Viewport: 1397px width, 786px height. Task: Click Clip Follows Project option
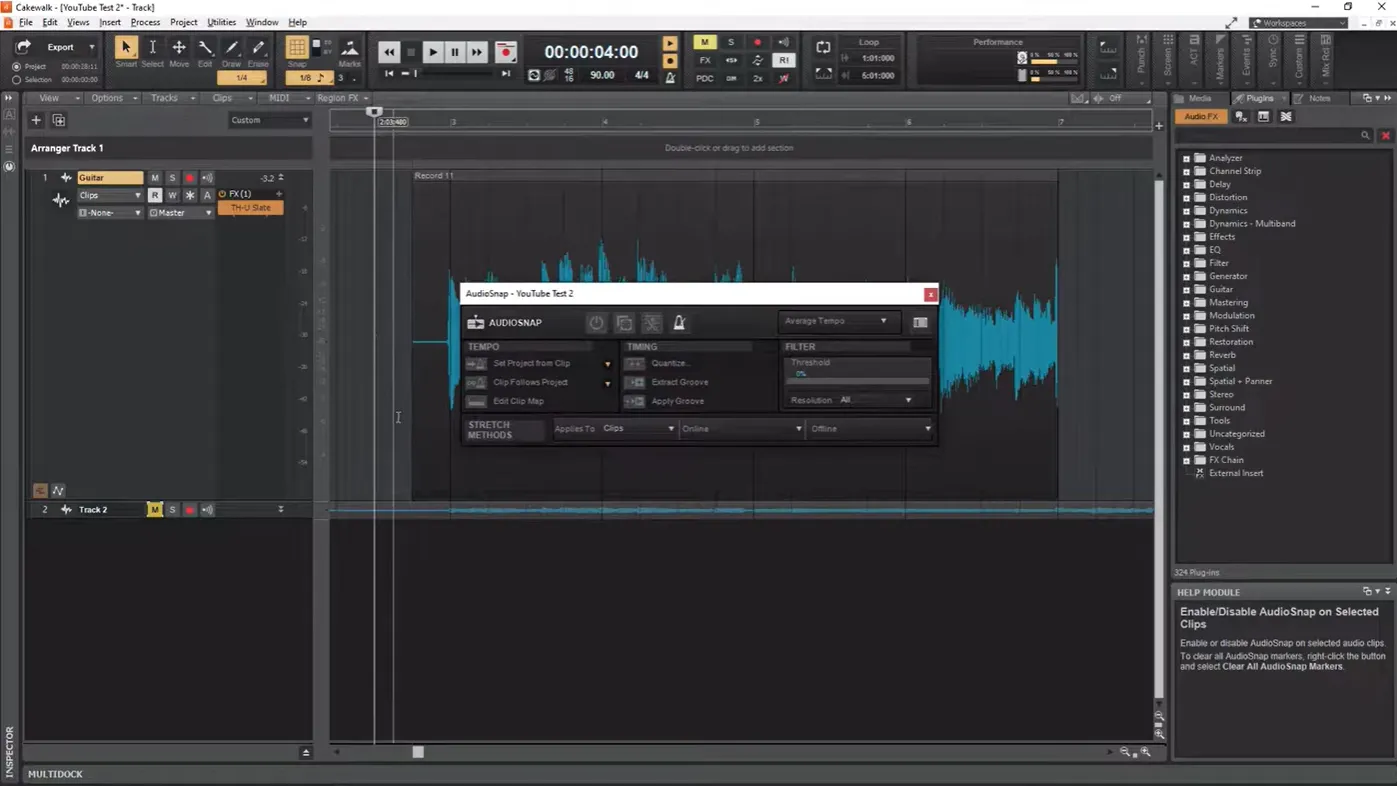[x=530, y=382]
